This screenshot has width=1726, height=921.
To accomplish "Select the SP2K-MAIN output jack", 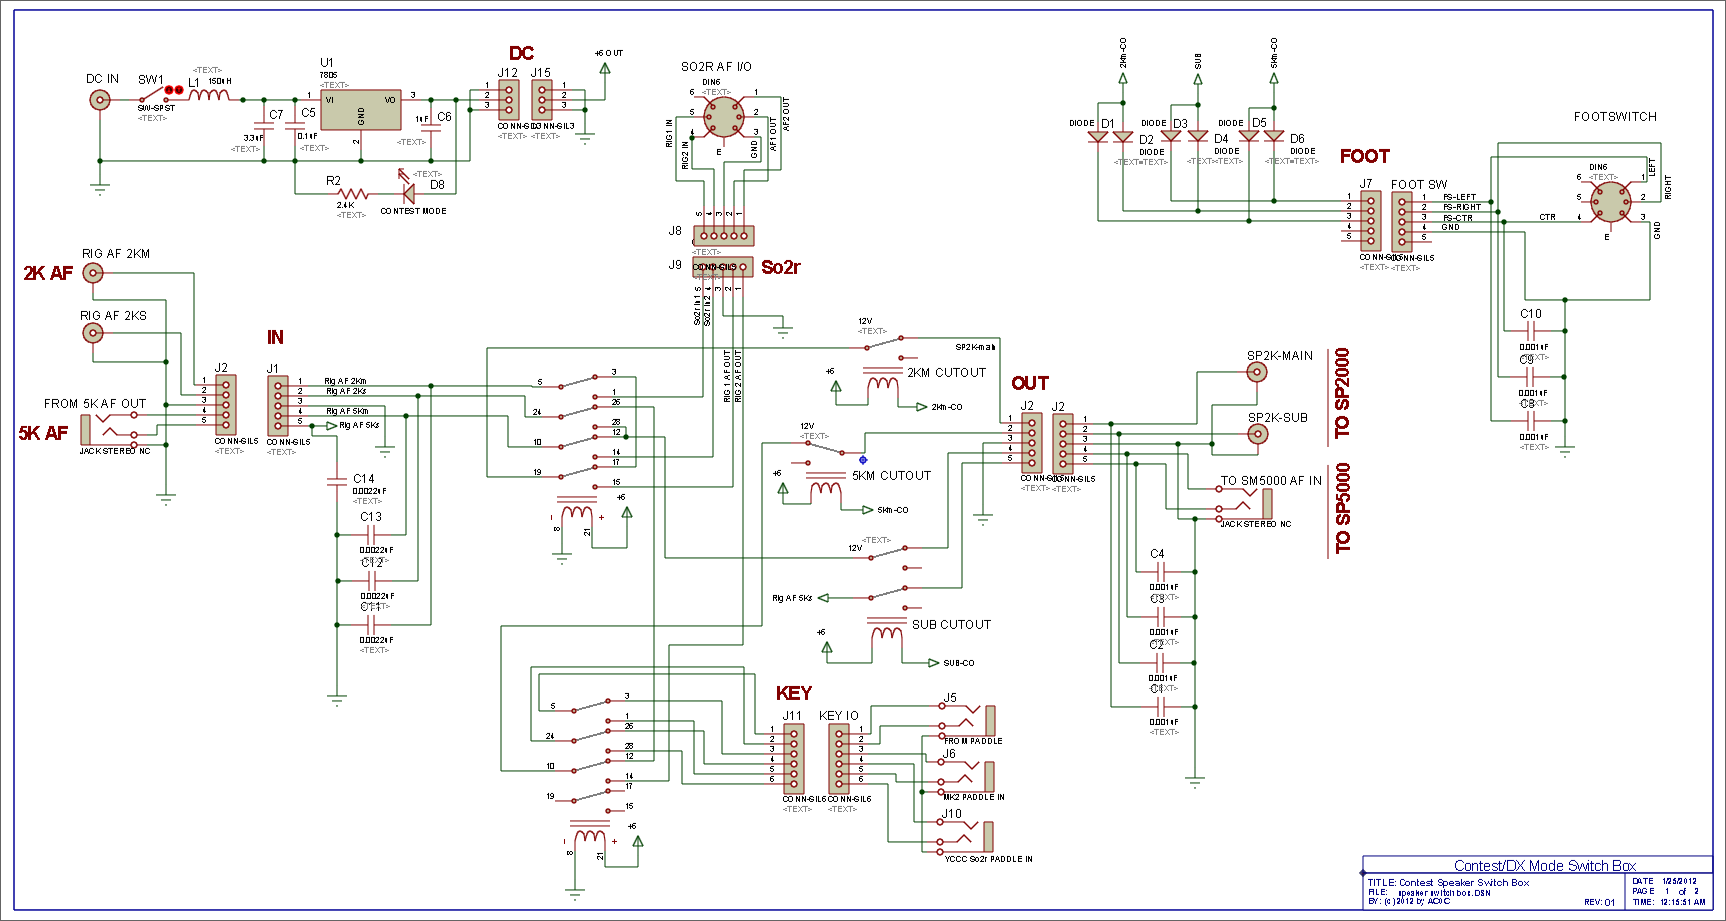I will click(1256, 372).
